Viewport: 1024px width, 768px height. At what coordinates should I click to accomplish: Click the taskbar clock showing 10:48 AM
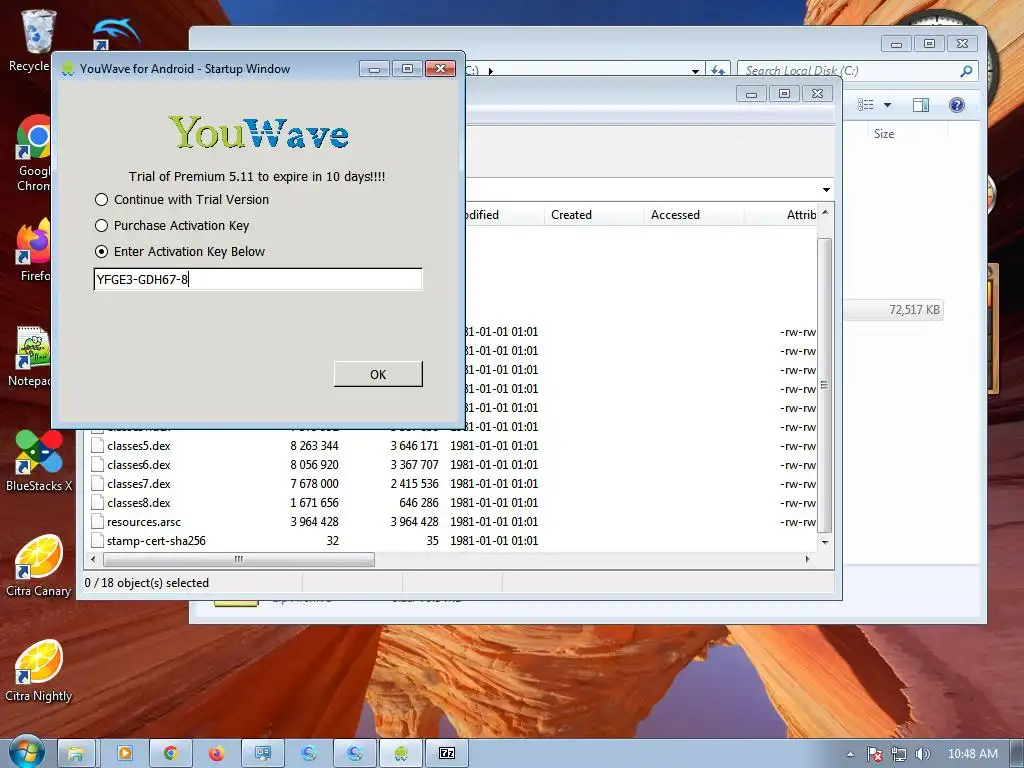[972, 754]
